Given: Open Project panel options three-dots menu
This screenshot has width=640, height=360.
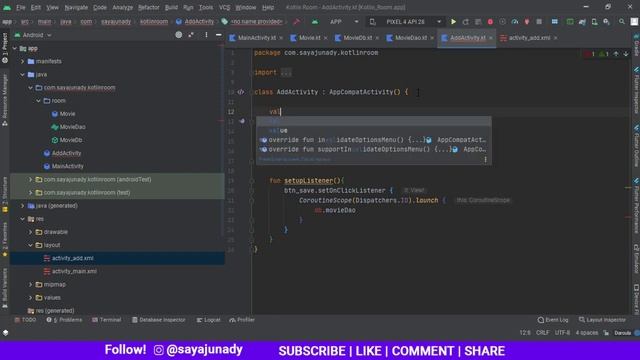Looking at the screenshot, I should [206, 35].
